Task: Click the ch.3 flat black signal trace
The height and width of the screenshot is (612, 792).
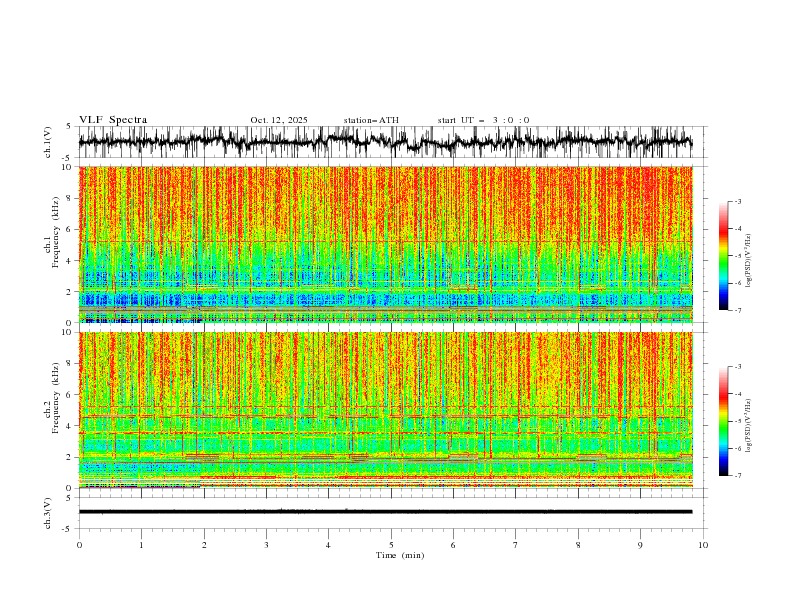Action: [x=385, y=512]
